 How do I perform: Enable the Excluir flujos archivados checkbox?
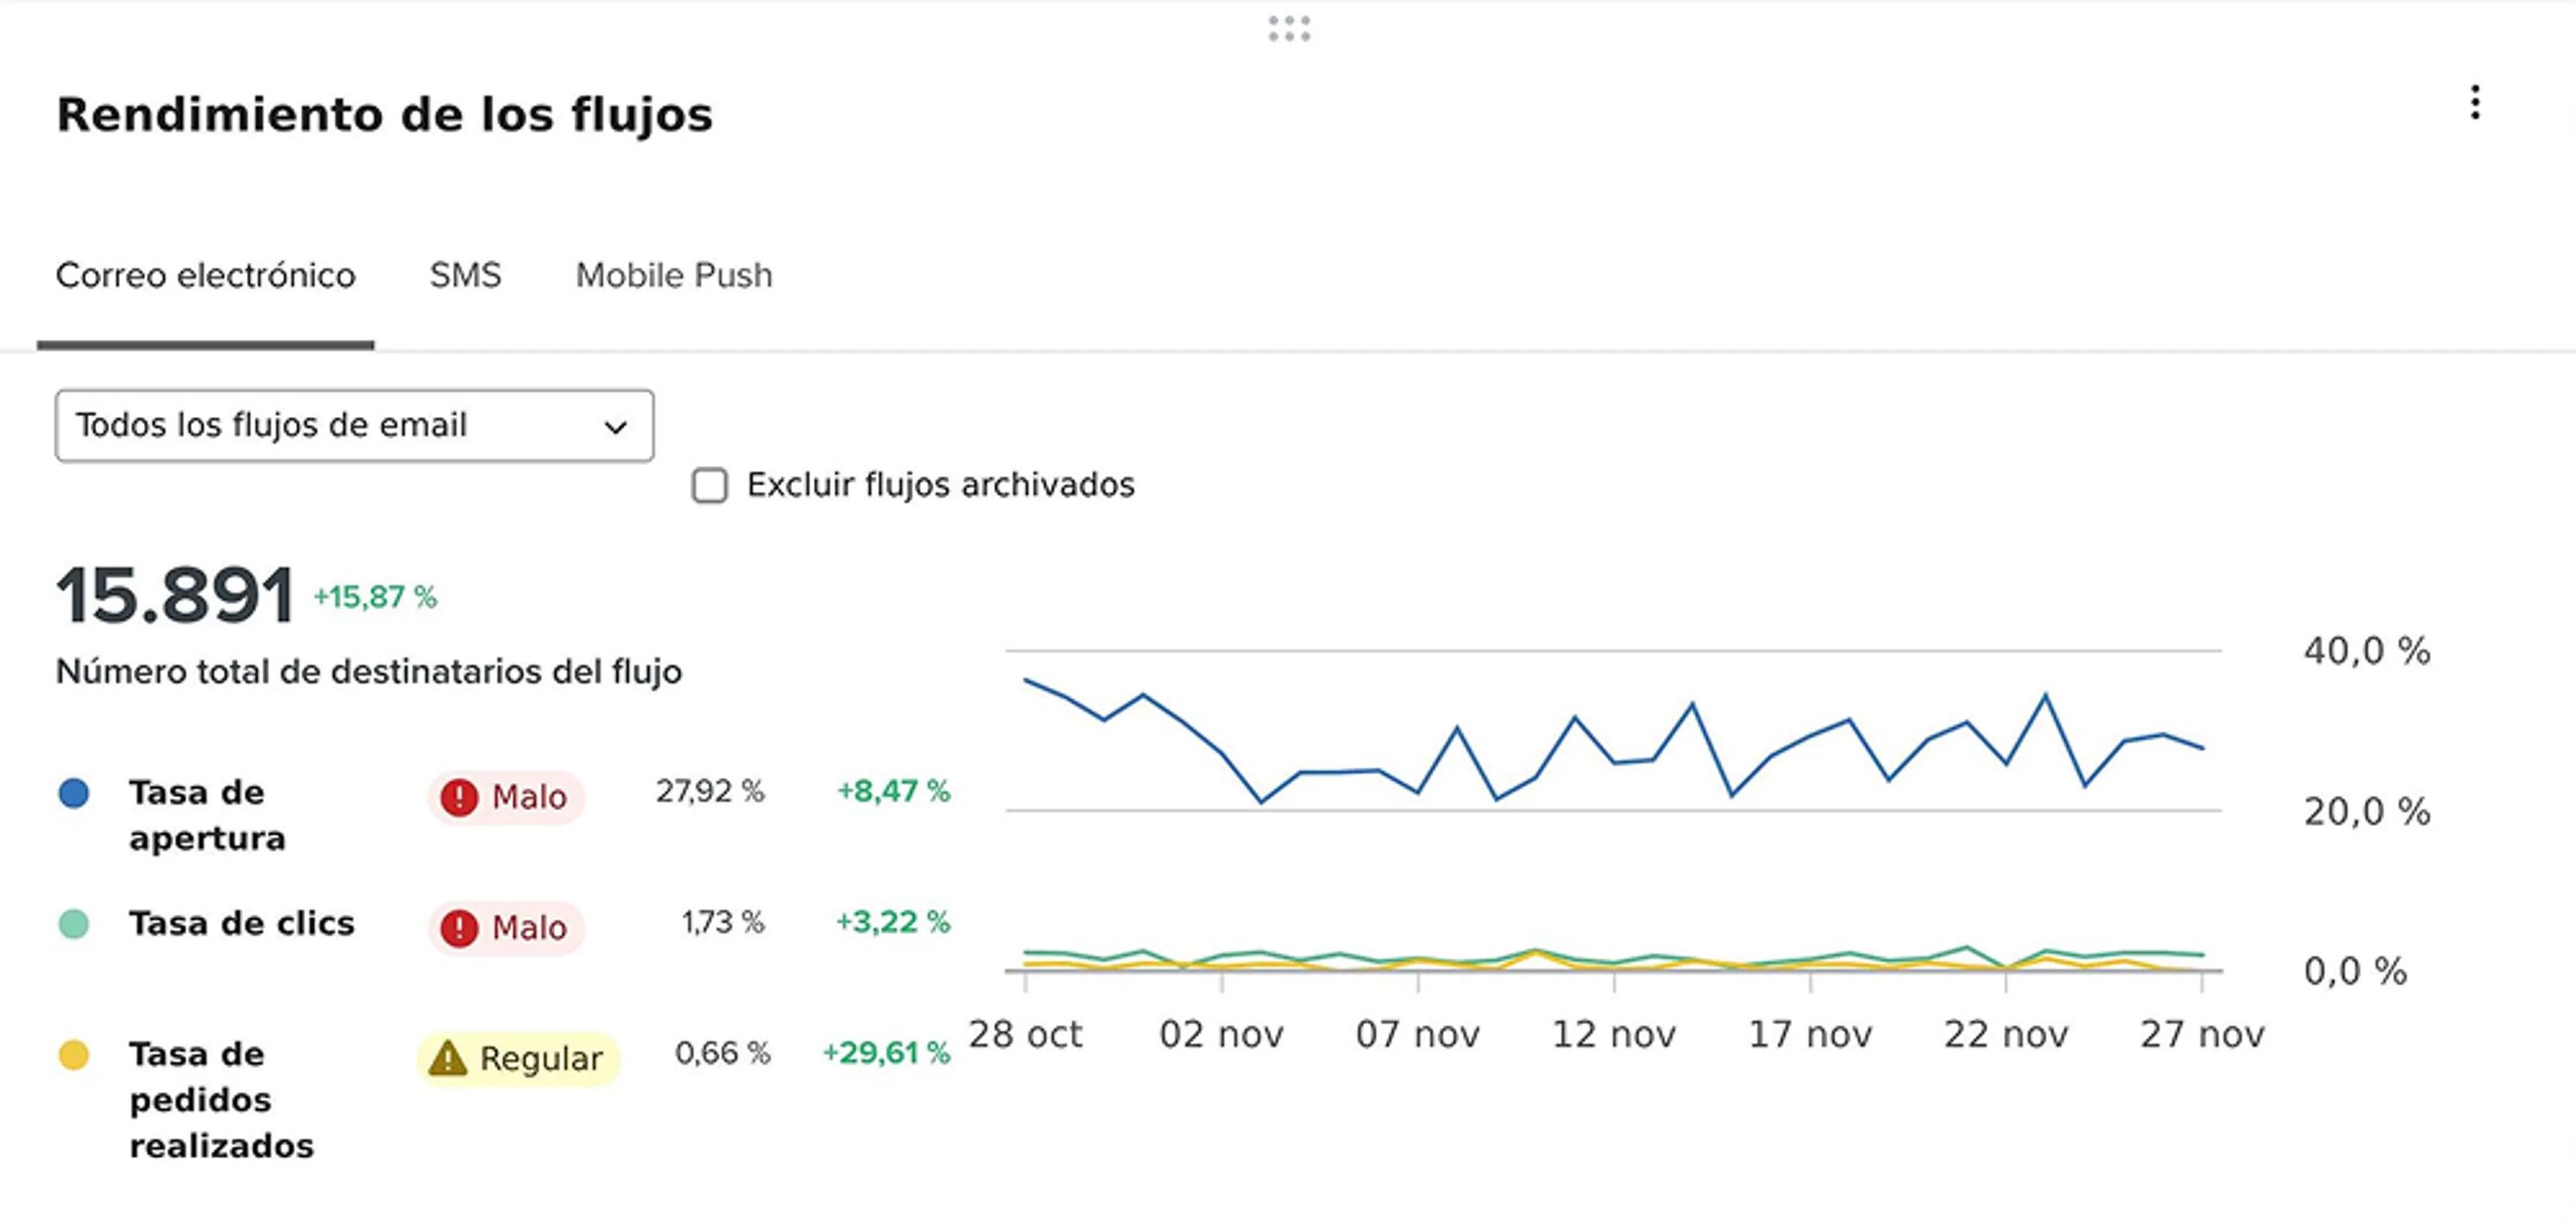(710, 485)
